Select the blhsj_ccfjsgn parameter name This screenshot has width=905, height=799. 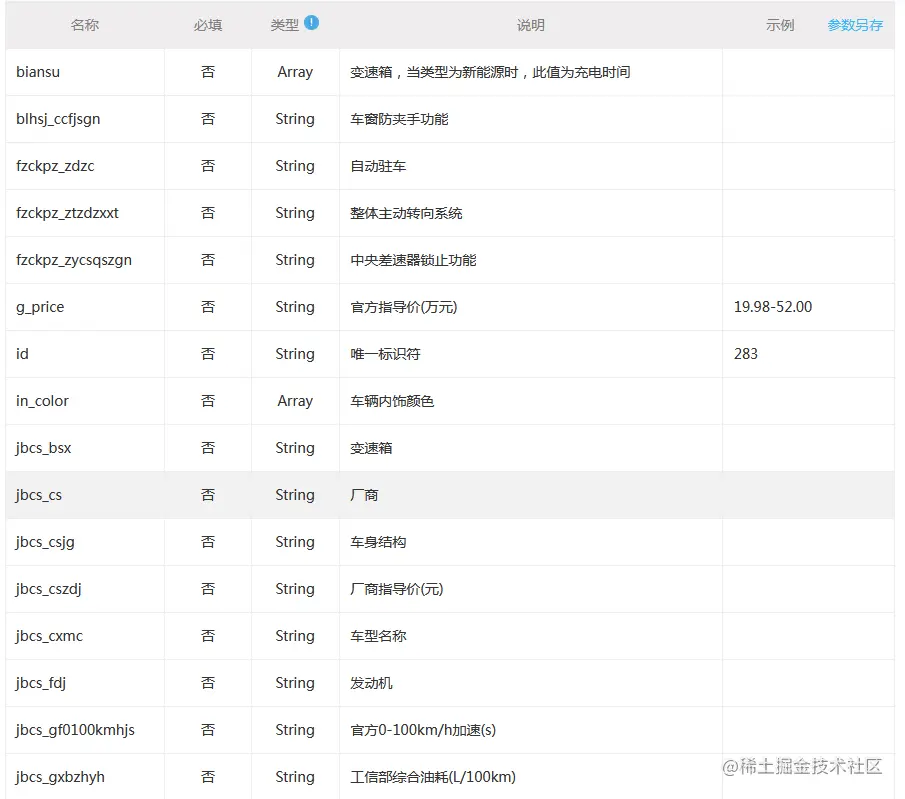point(58,119)
